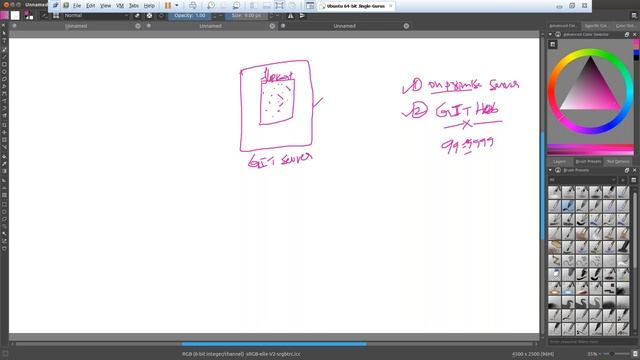Open the brush presets chooser icon
The image size is (640, 360).
pyautogui.click(x=56, y=16)
